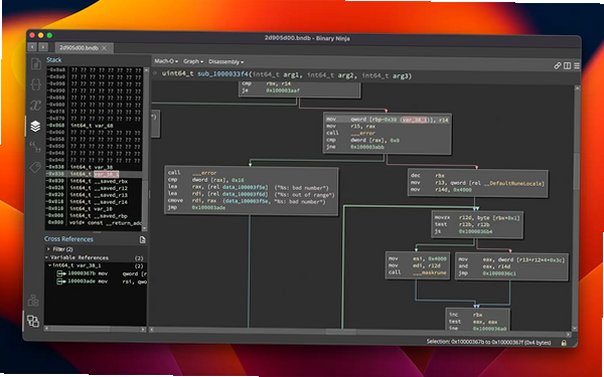The width and height of the screenshot is (604, 377).
Task: Click arg1 in function signature
Action: 292,75
